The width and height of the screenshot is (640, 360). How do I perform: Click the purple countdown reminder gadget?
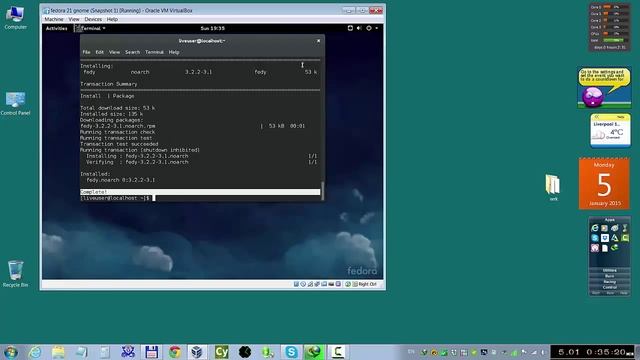click(604, 88)
